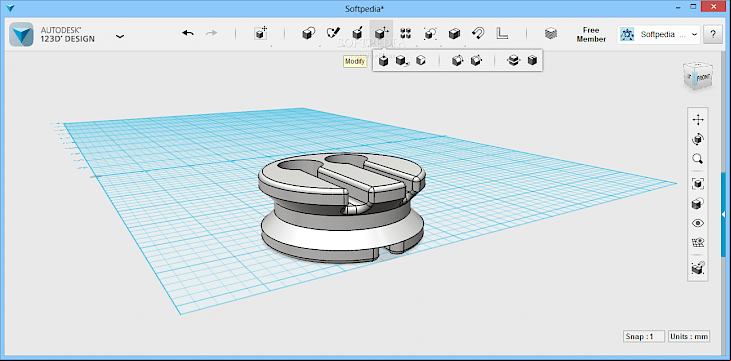731x361 pixels.
Task: Click the view cube's Front face
Action: tap(703, 79)
